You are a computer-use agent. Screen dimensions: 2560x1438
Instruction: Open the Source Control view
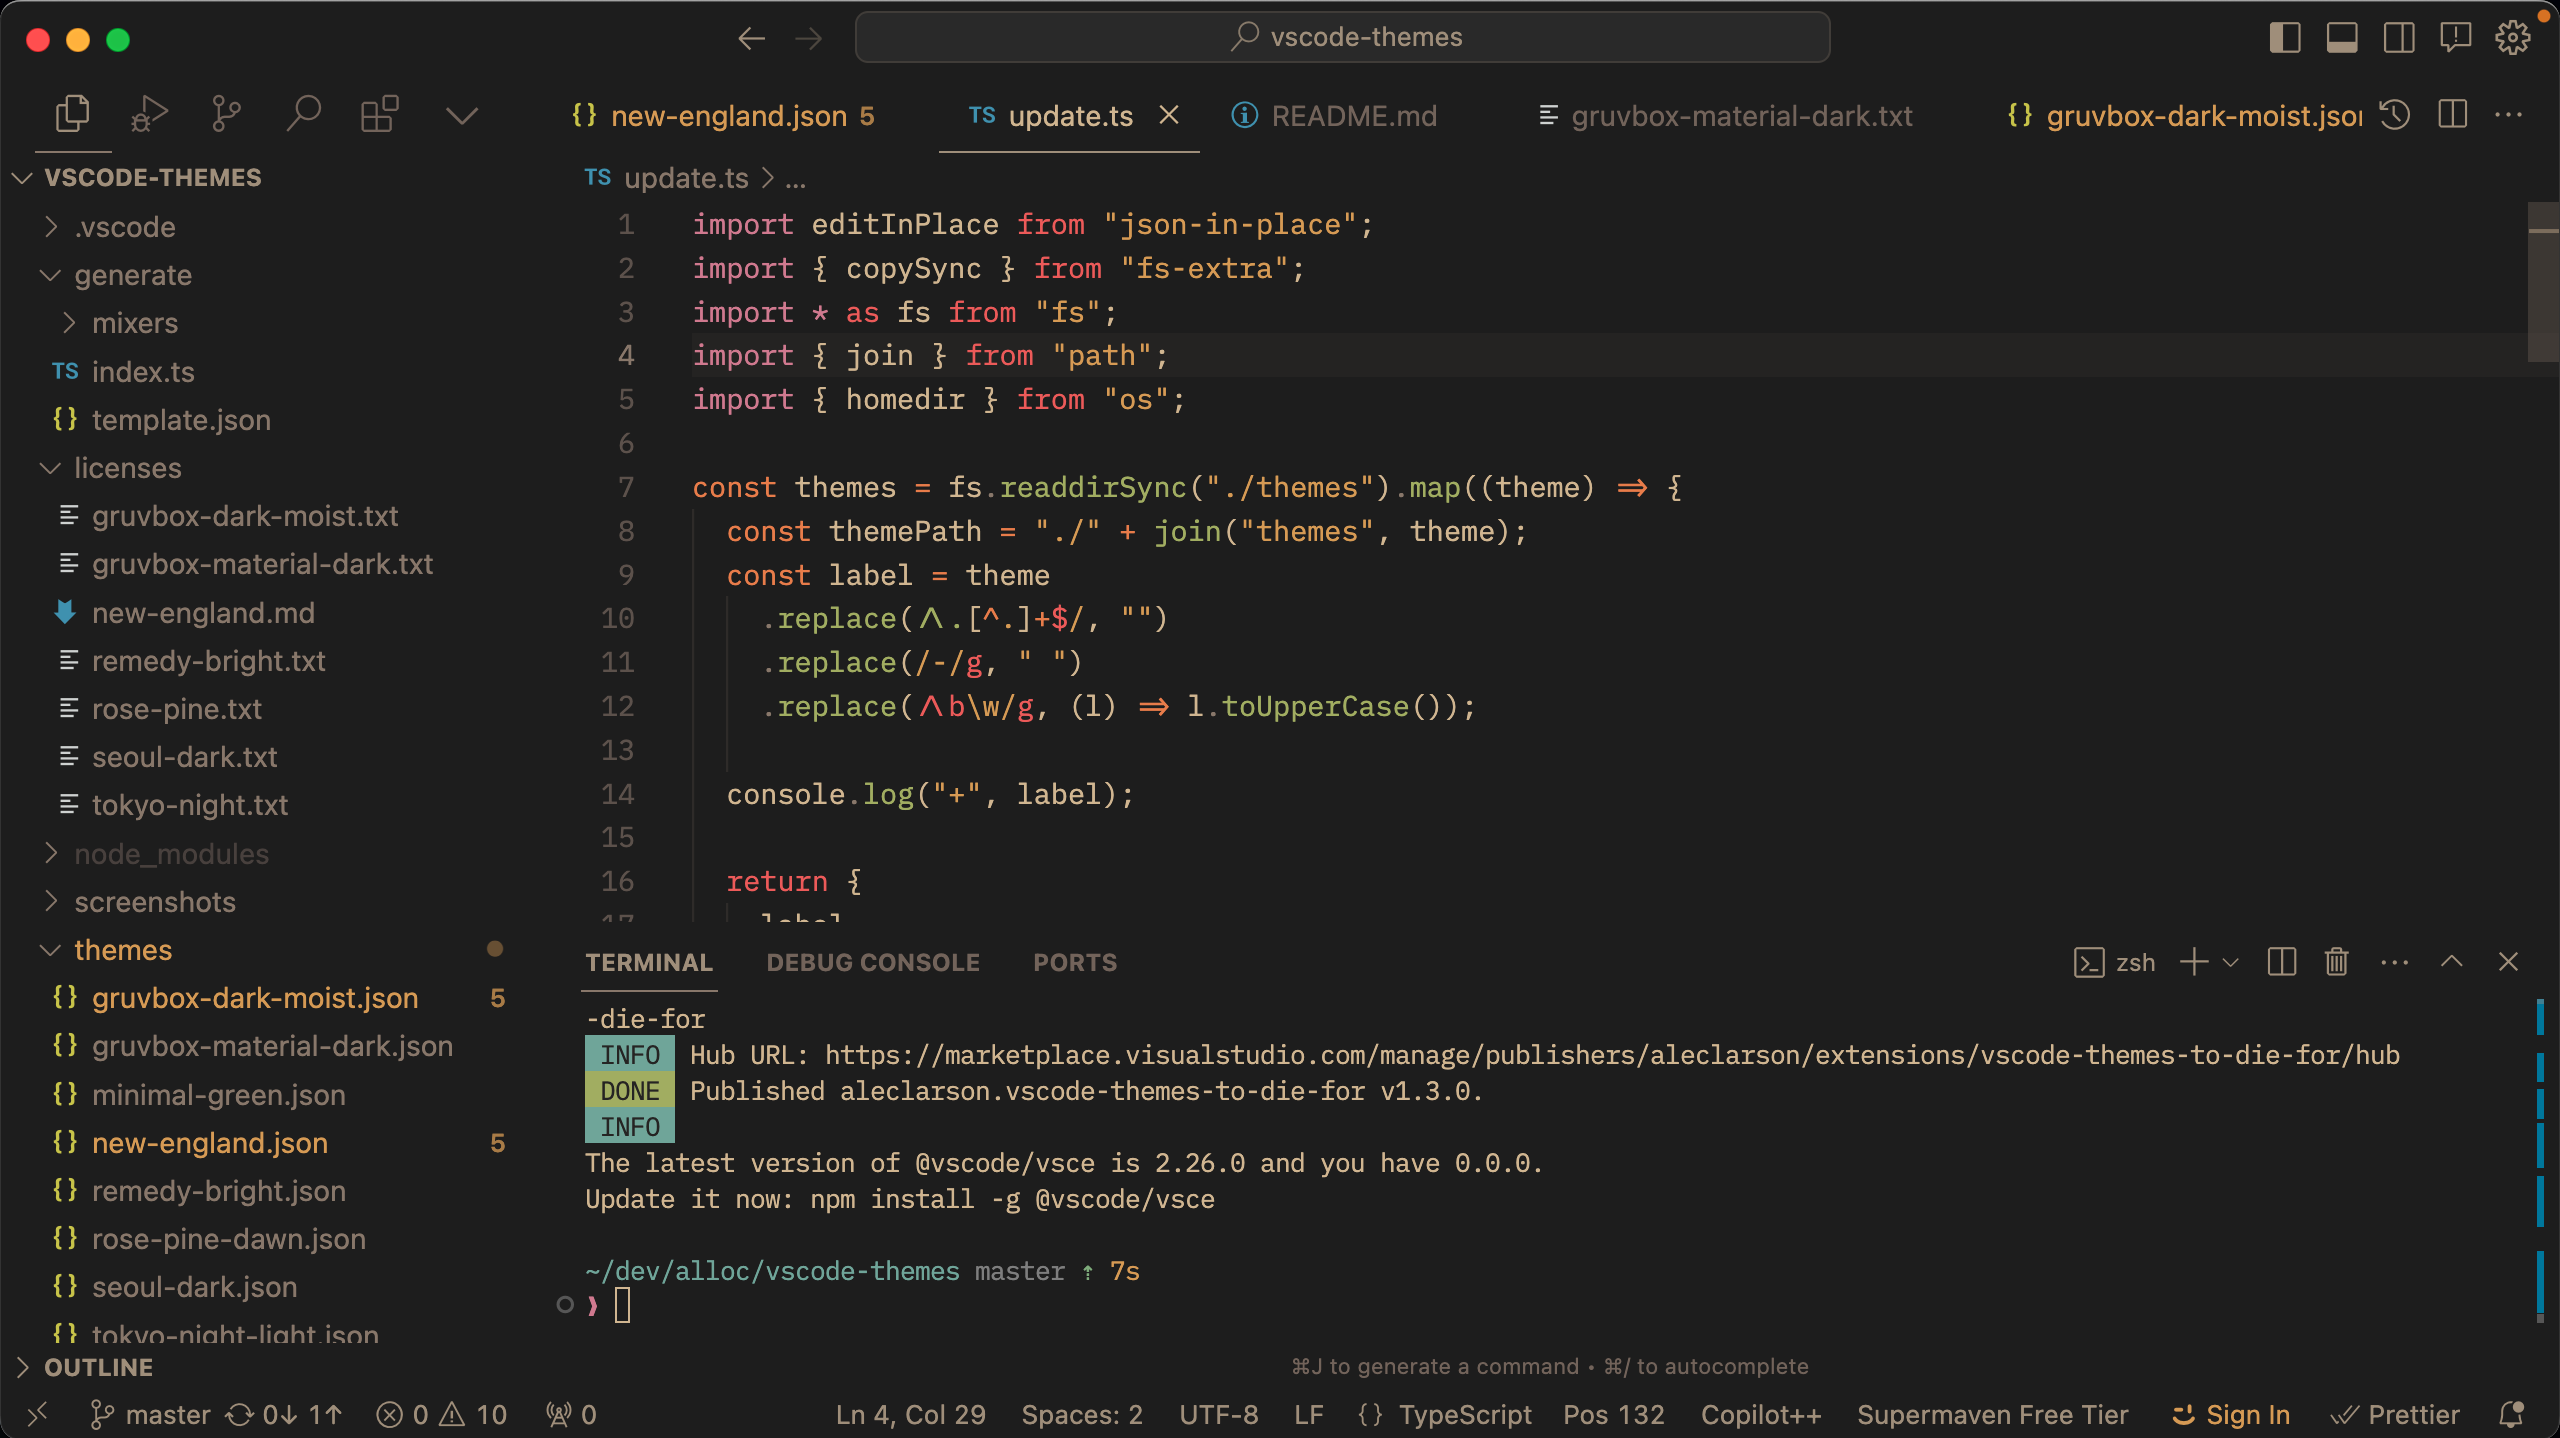[x=226, y=114]
